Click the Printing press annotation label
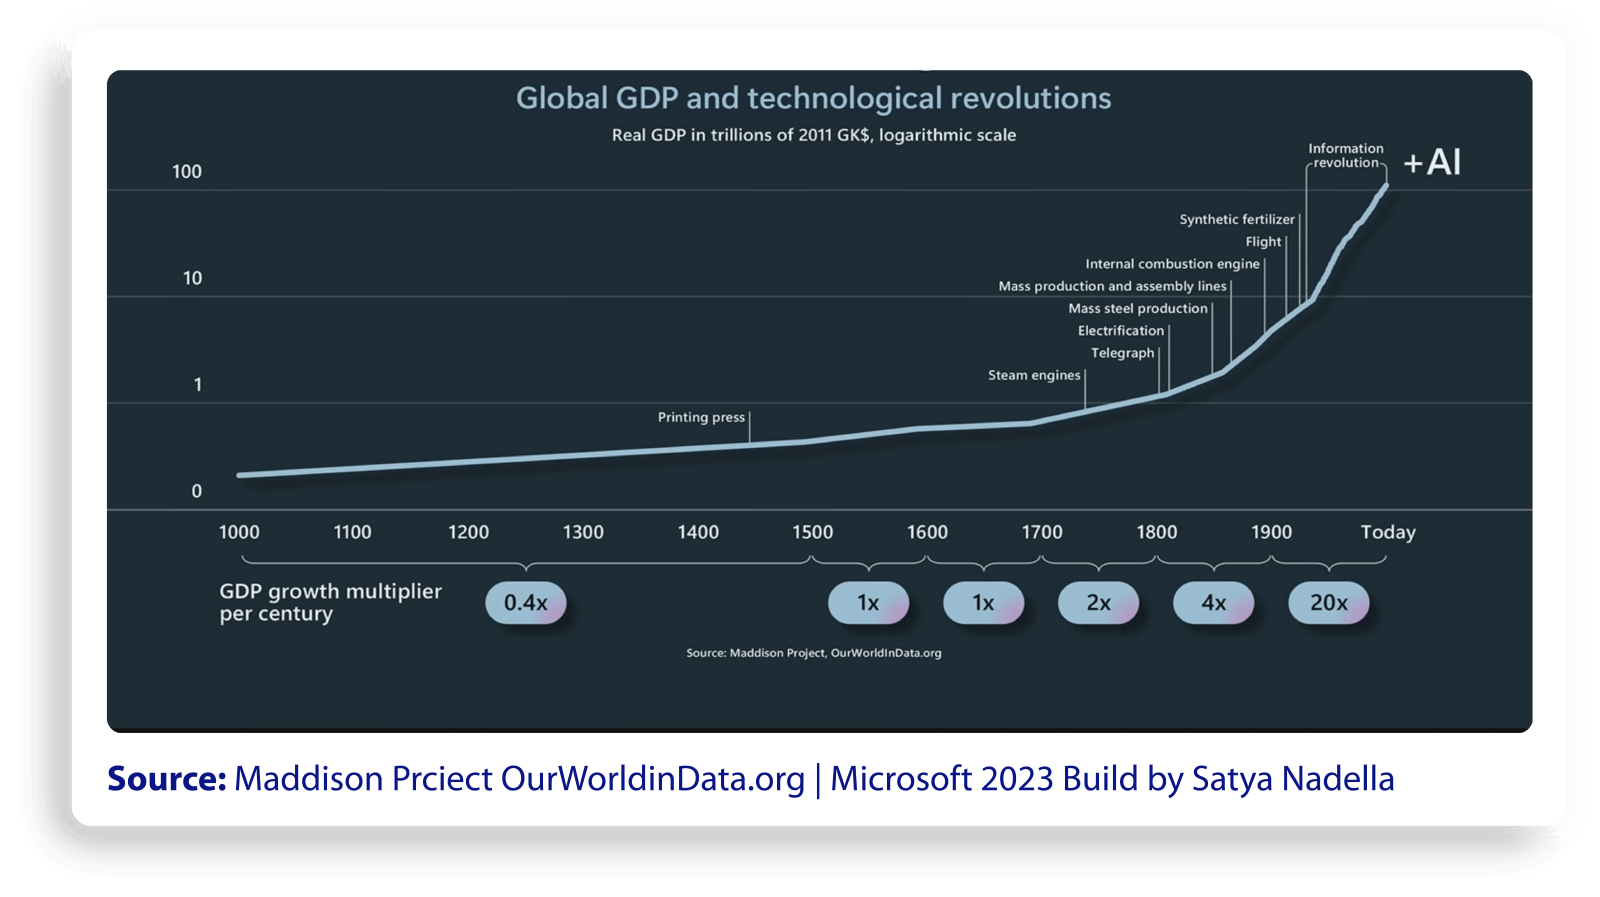The width and height of the screenshot is (1600, 897). pos(701,417)
